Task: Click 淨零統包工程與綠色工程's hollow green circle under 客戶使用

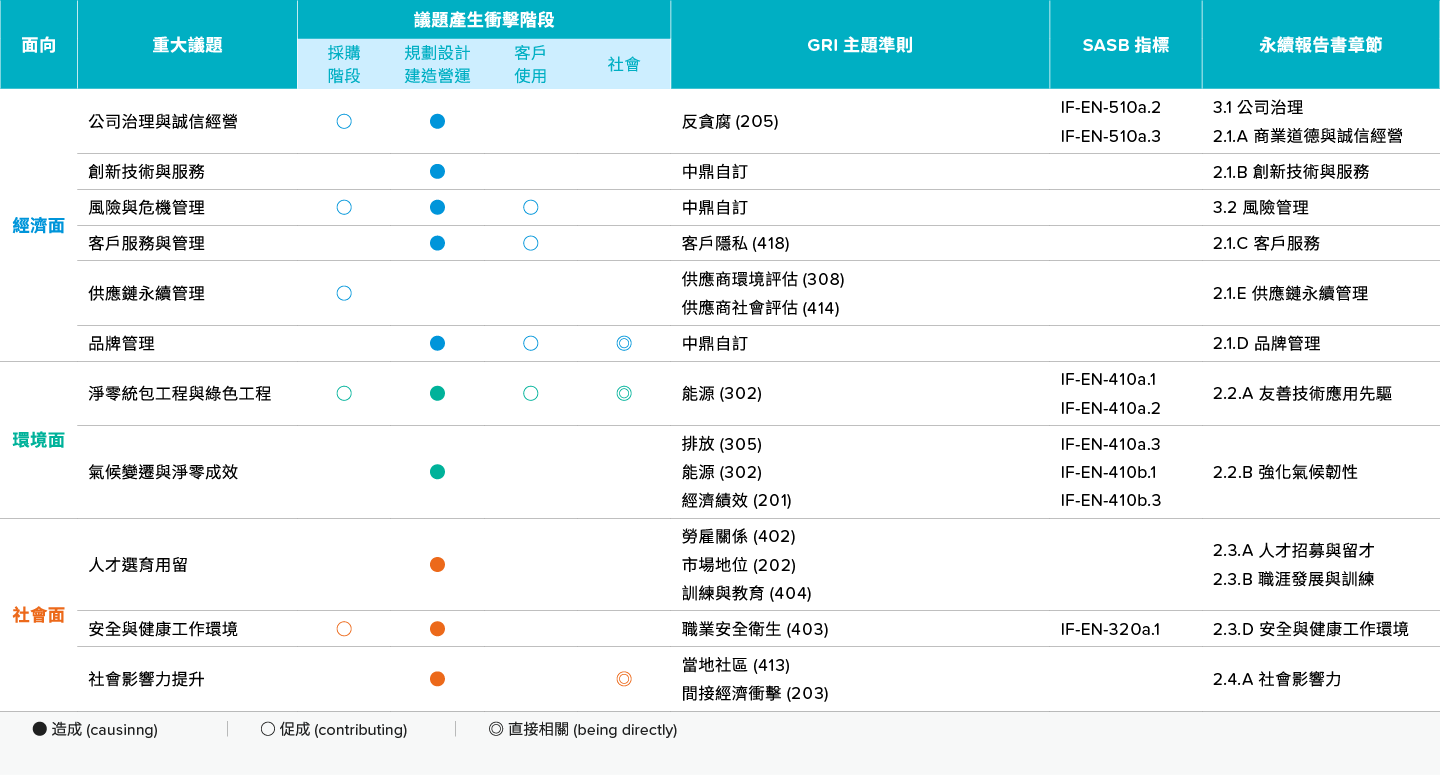Action: point(531,393)
